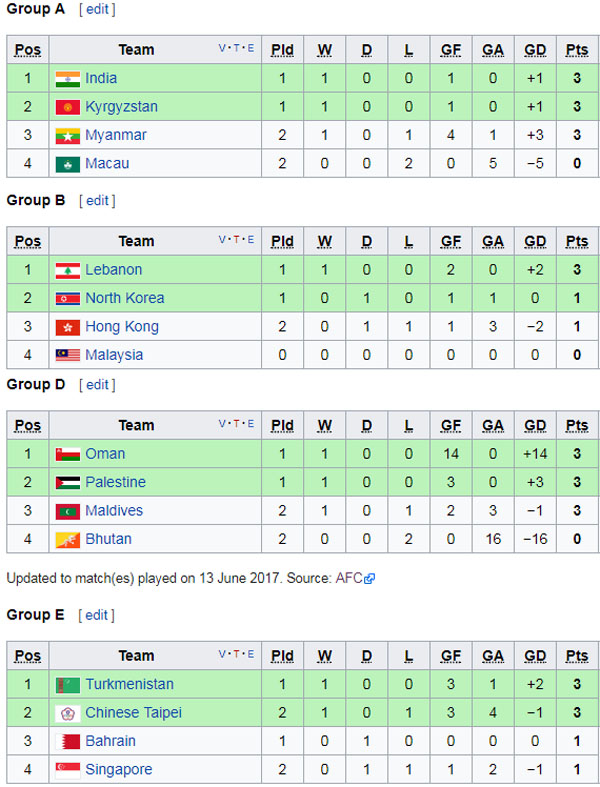The image size is (600, 787).
Task: Click the GD abbreviation header in Group D
Action: (x=535, y=426)
